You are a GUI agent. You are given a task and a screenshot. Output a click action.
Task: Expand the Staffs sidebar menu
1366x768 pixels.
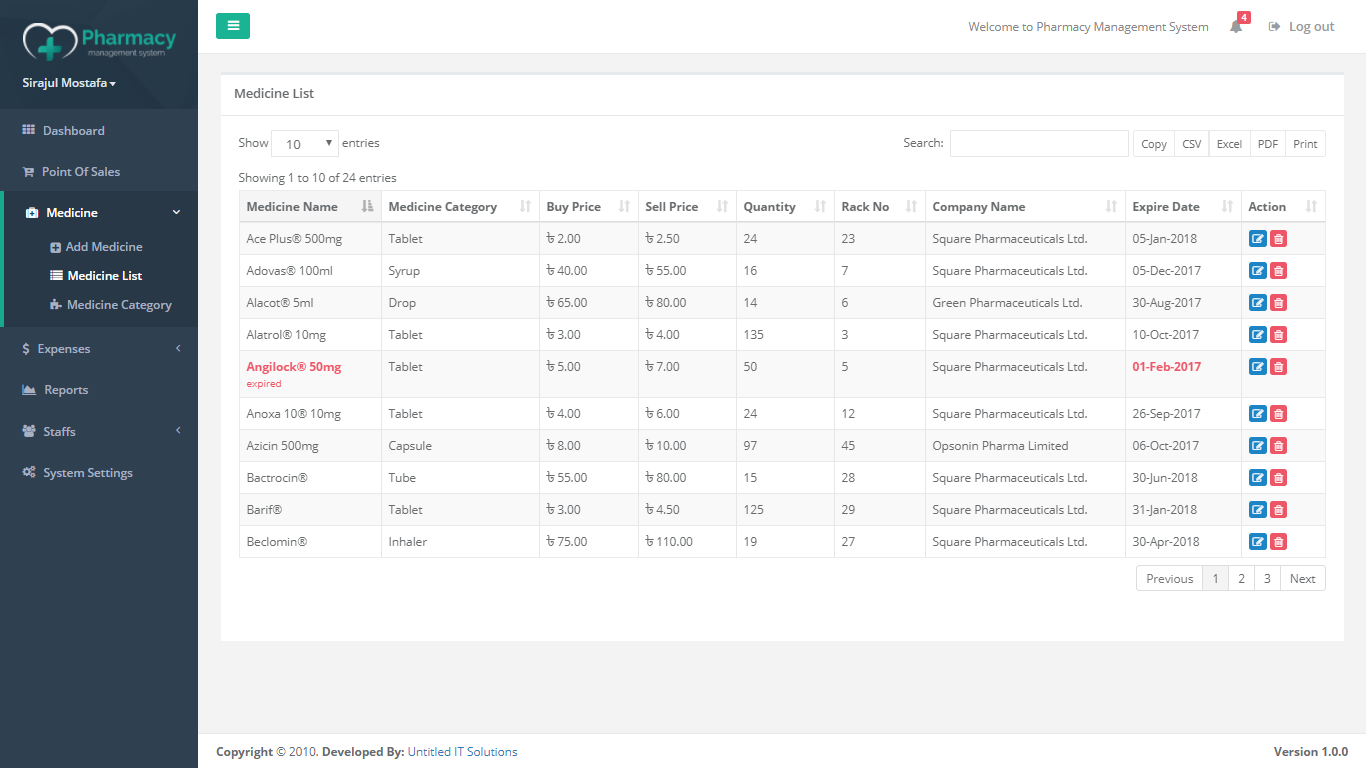point(101,431)
